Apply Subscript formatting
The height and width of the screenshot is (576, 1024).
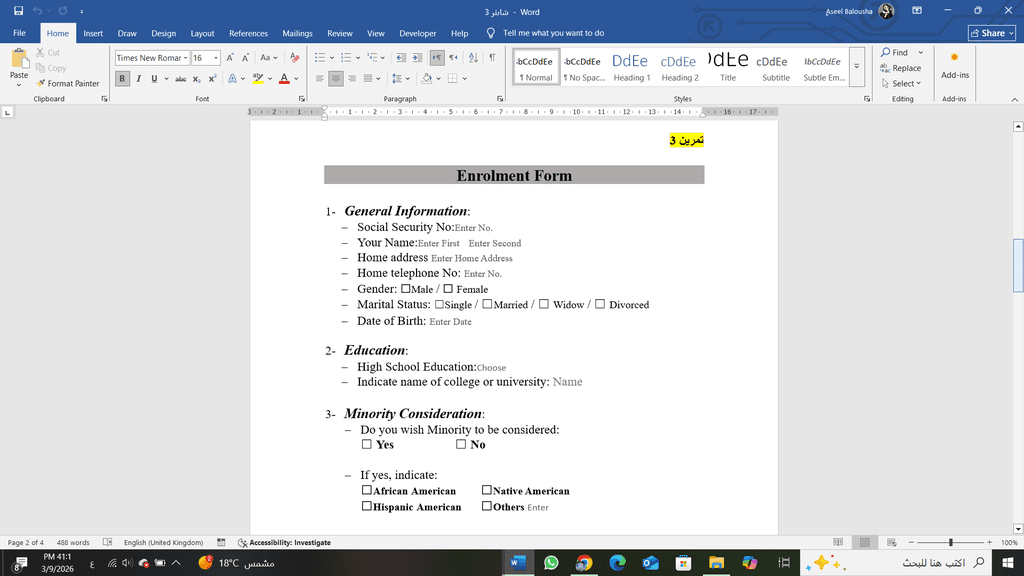click(197, 78)
